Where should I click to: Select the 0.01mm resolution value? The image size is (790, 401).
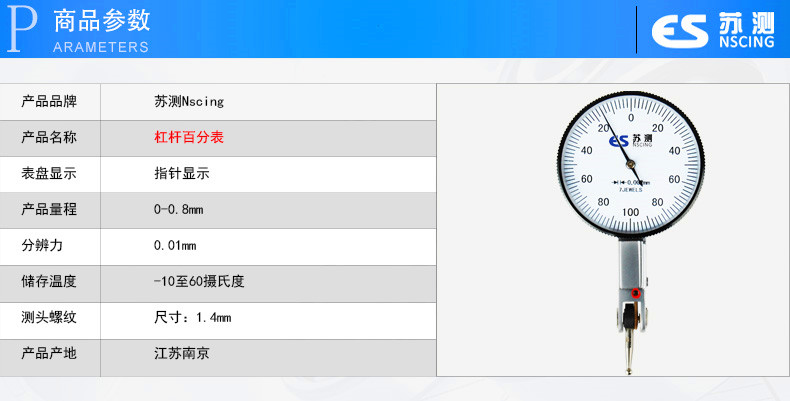coord(175,246)
